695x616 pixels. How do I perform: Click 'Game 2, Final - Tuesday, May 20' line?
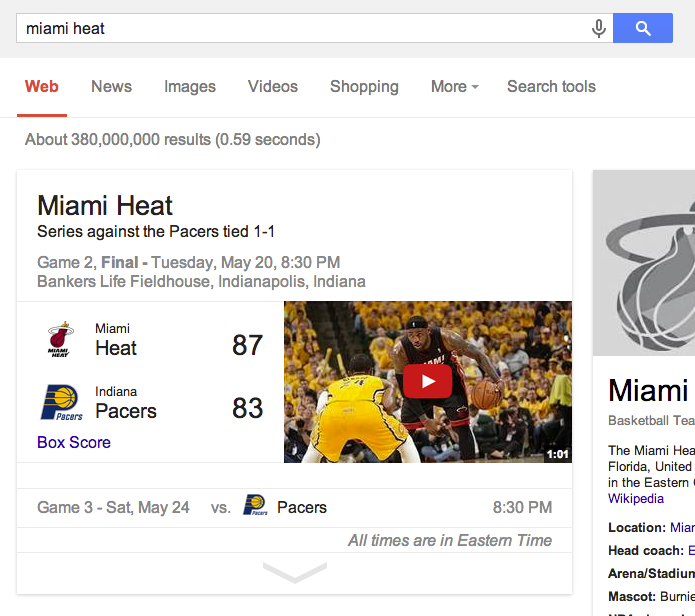tap(188, 262)
